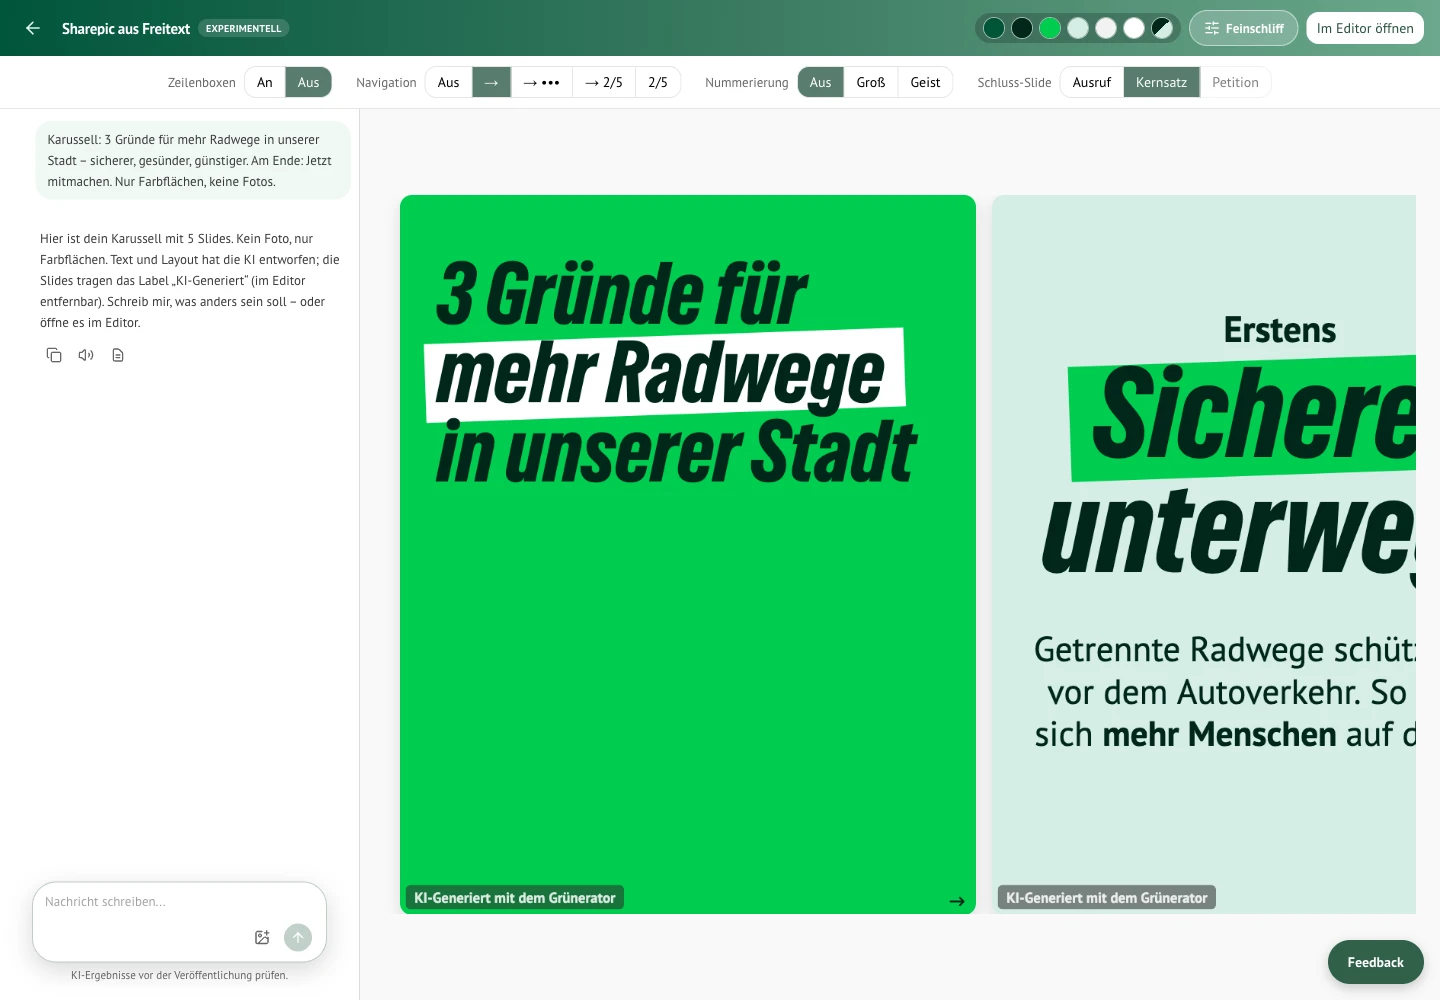This screenshot has width=1440, height=1000.
Task: Pick the near-black green color swatch
Action: (x=1022, y=28)
